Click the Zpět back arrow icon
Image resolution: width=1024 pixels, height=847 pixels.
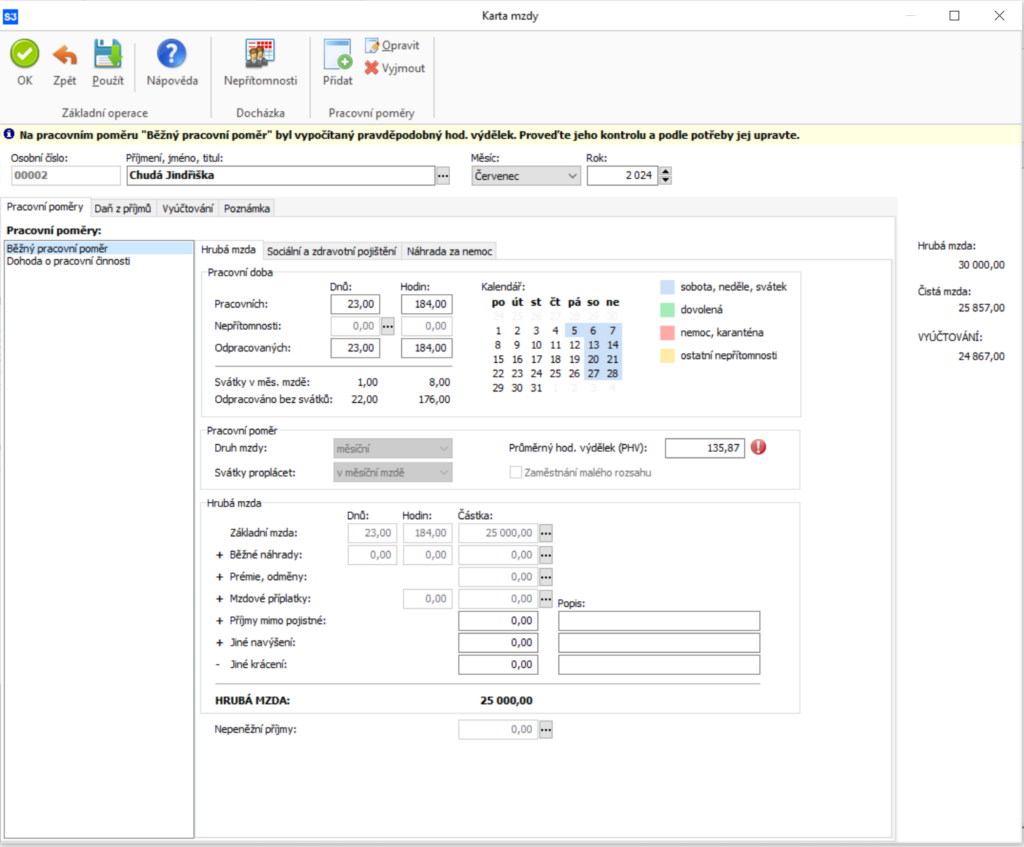pos(65,54)
